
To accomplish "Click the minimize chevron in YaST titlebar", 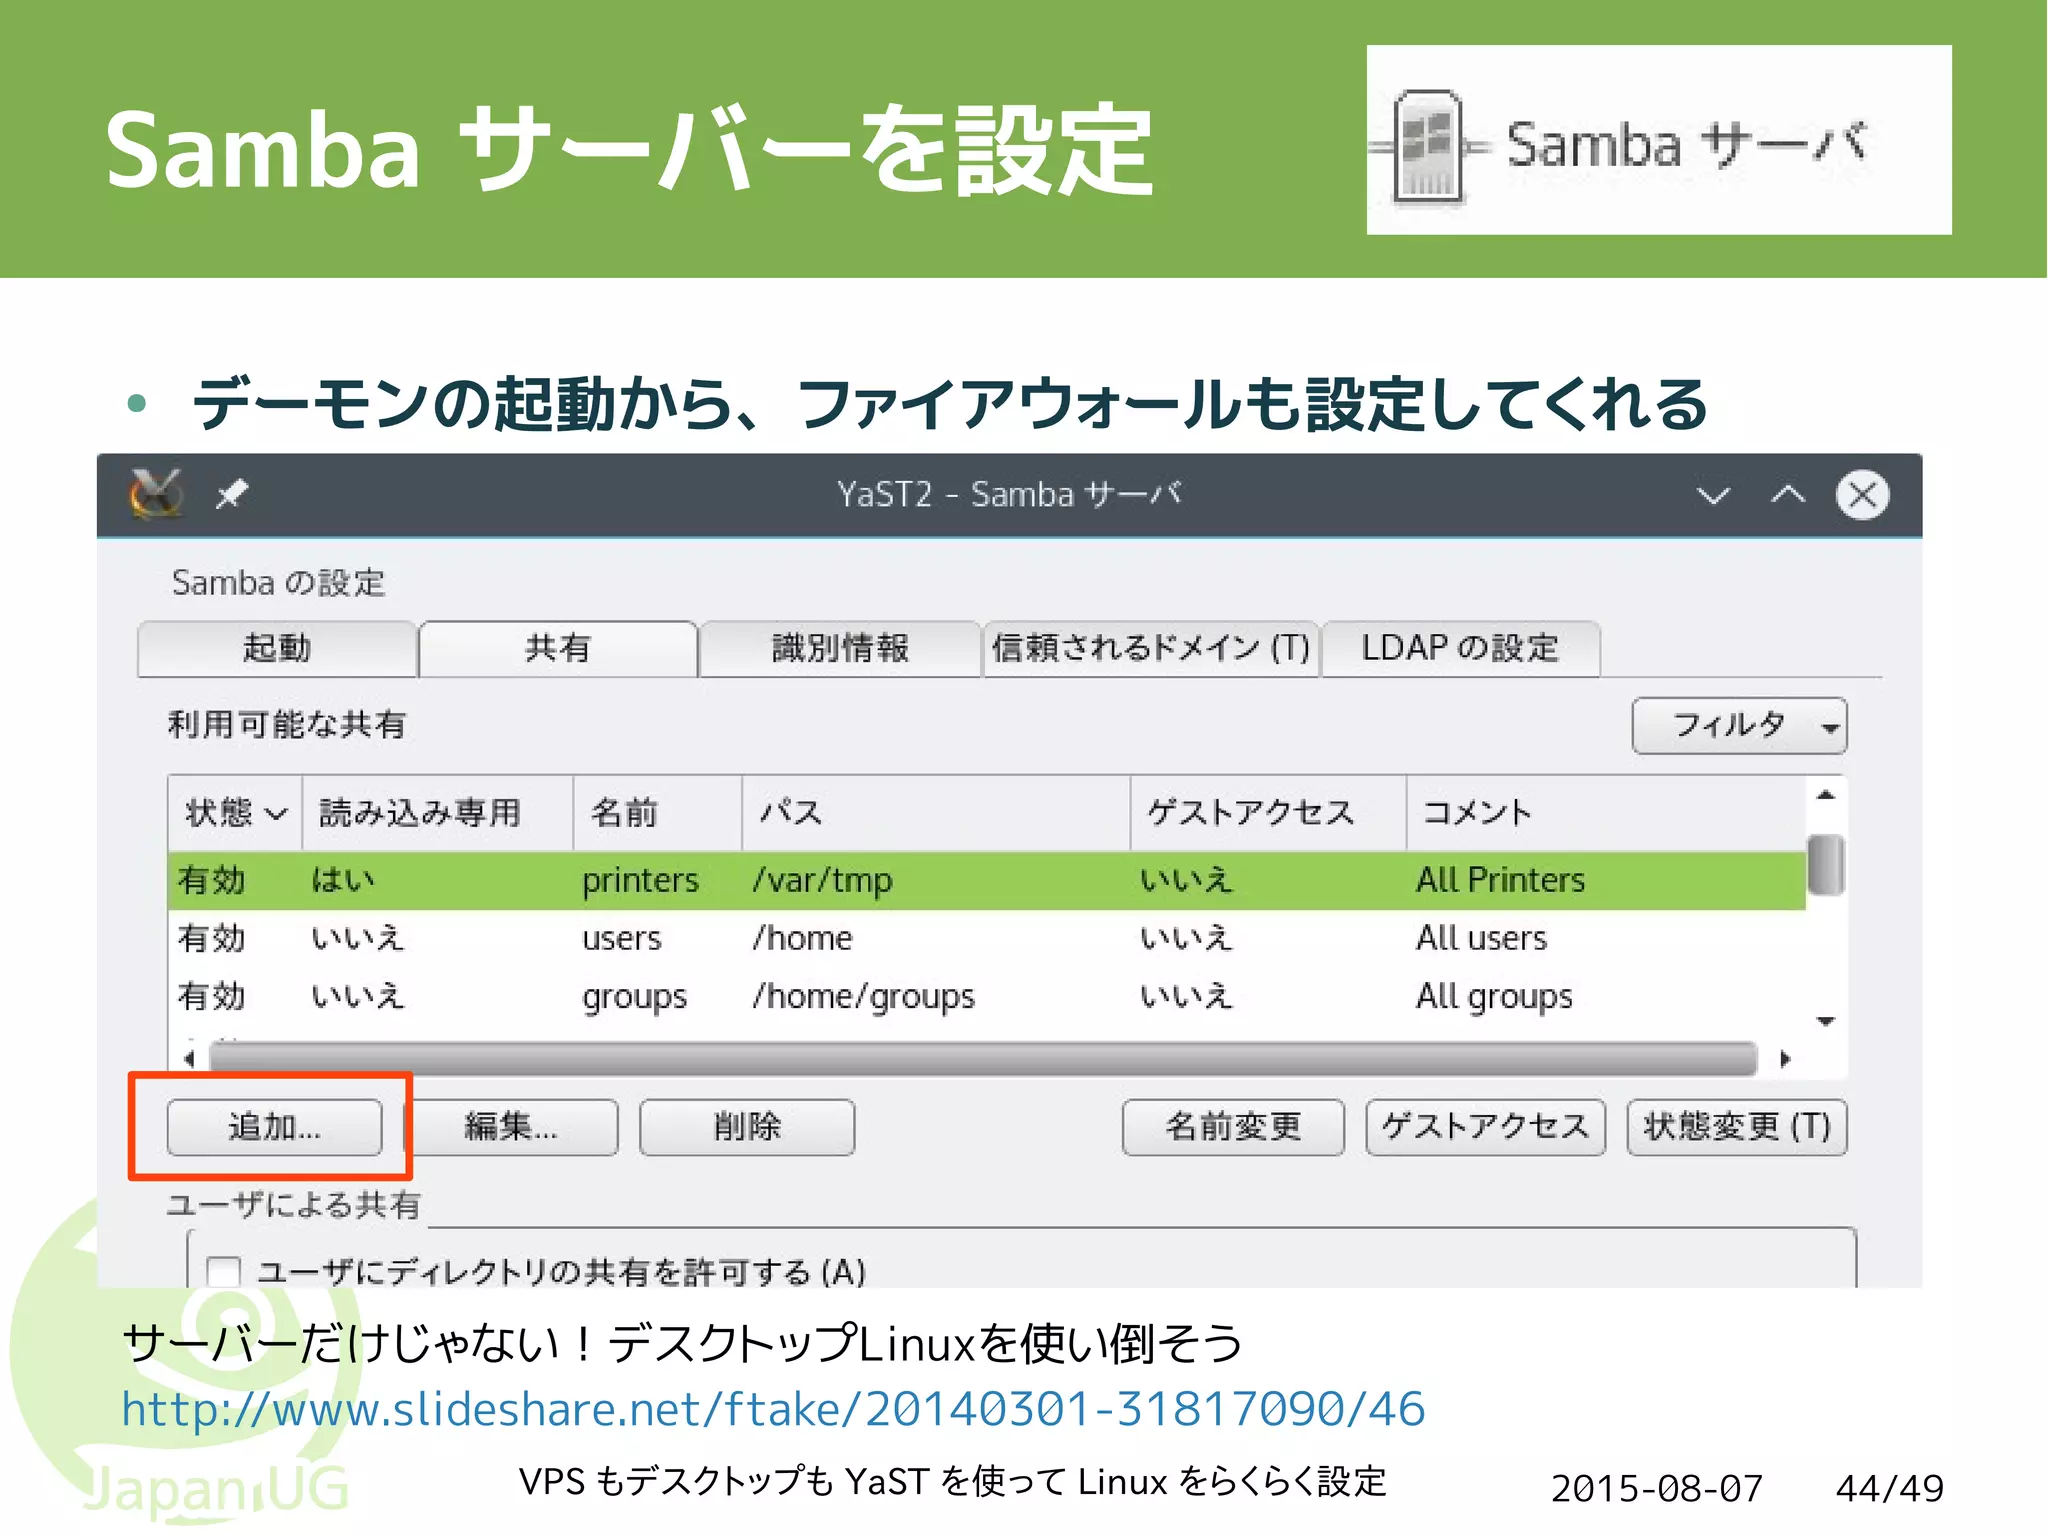I will [x=1713, y=495].
